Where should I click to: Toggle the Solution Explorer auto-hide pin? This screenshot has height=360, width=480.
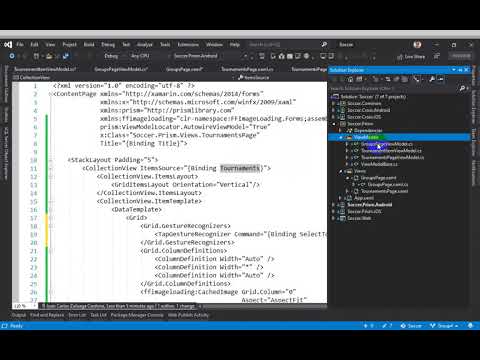[460, 70]
